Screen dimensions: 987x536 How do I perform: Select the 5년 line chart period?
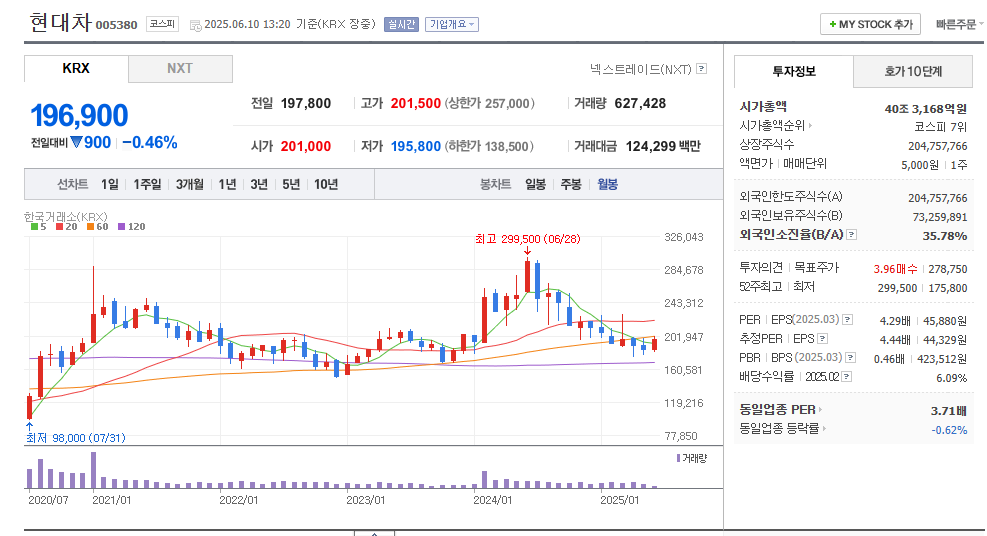click(291, 184)
